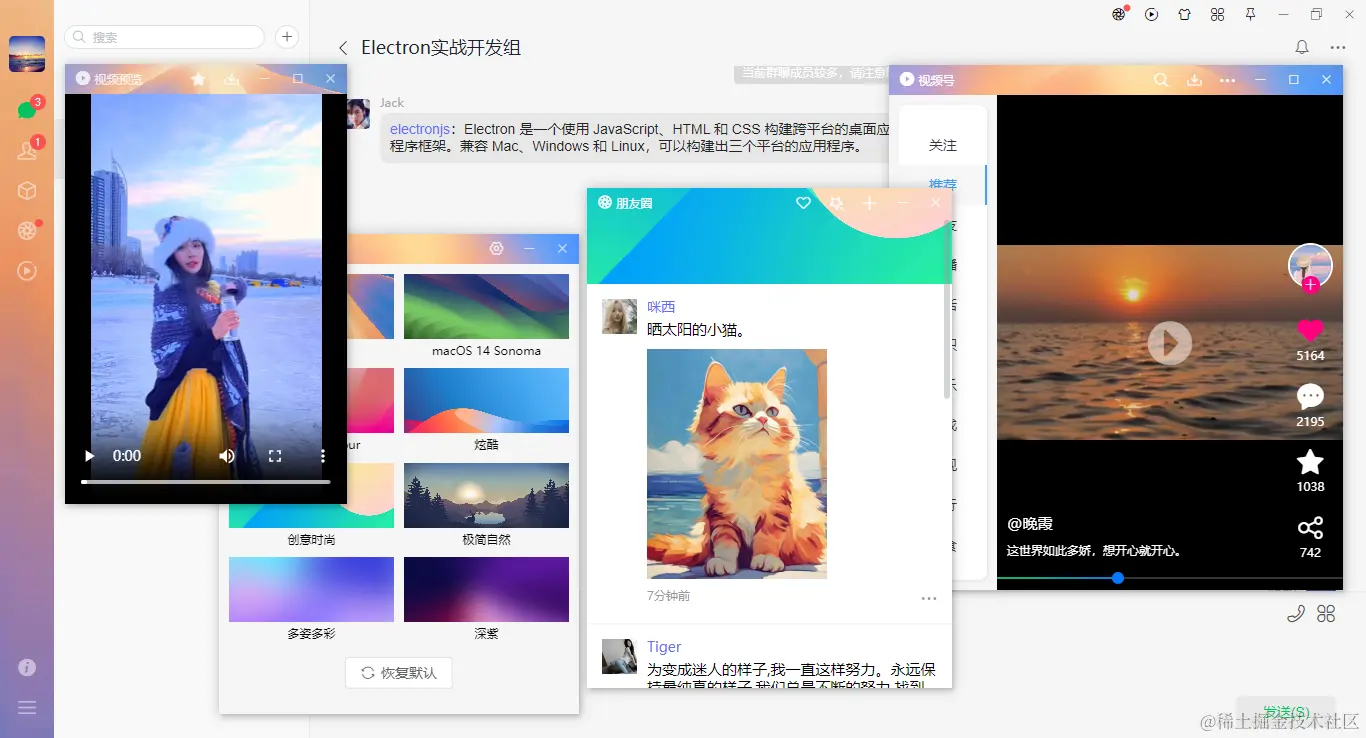Like video with heart showing 5164
This screenshot has height=738, width=1366.
pos(1310,330)
